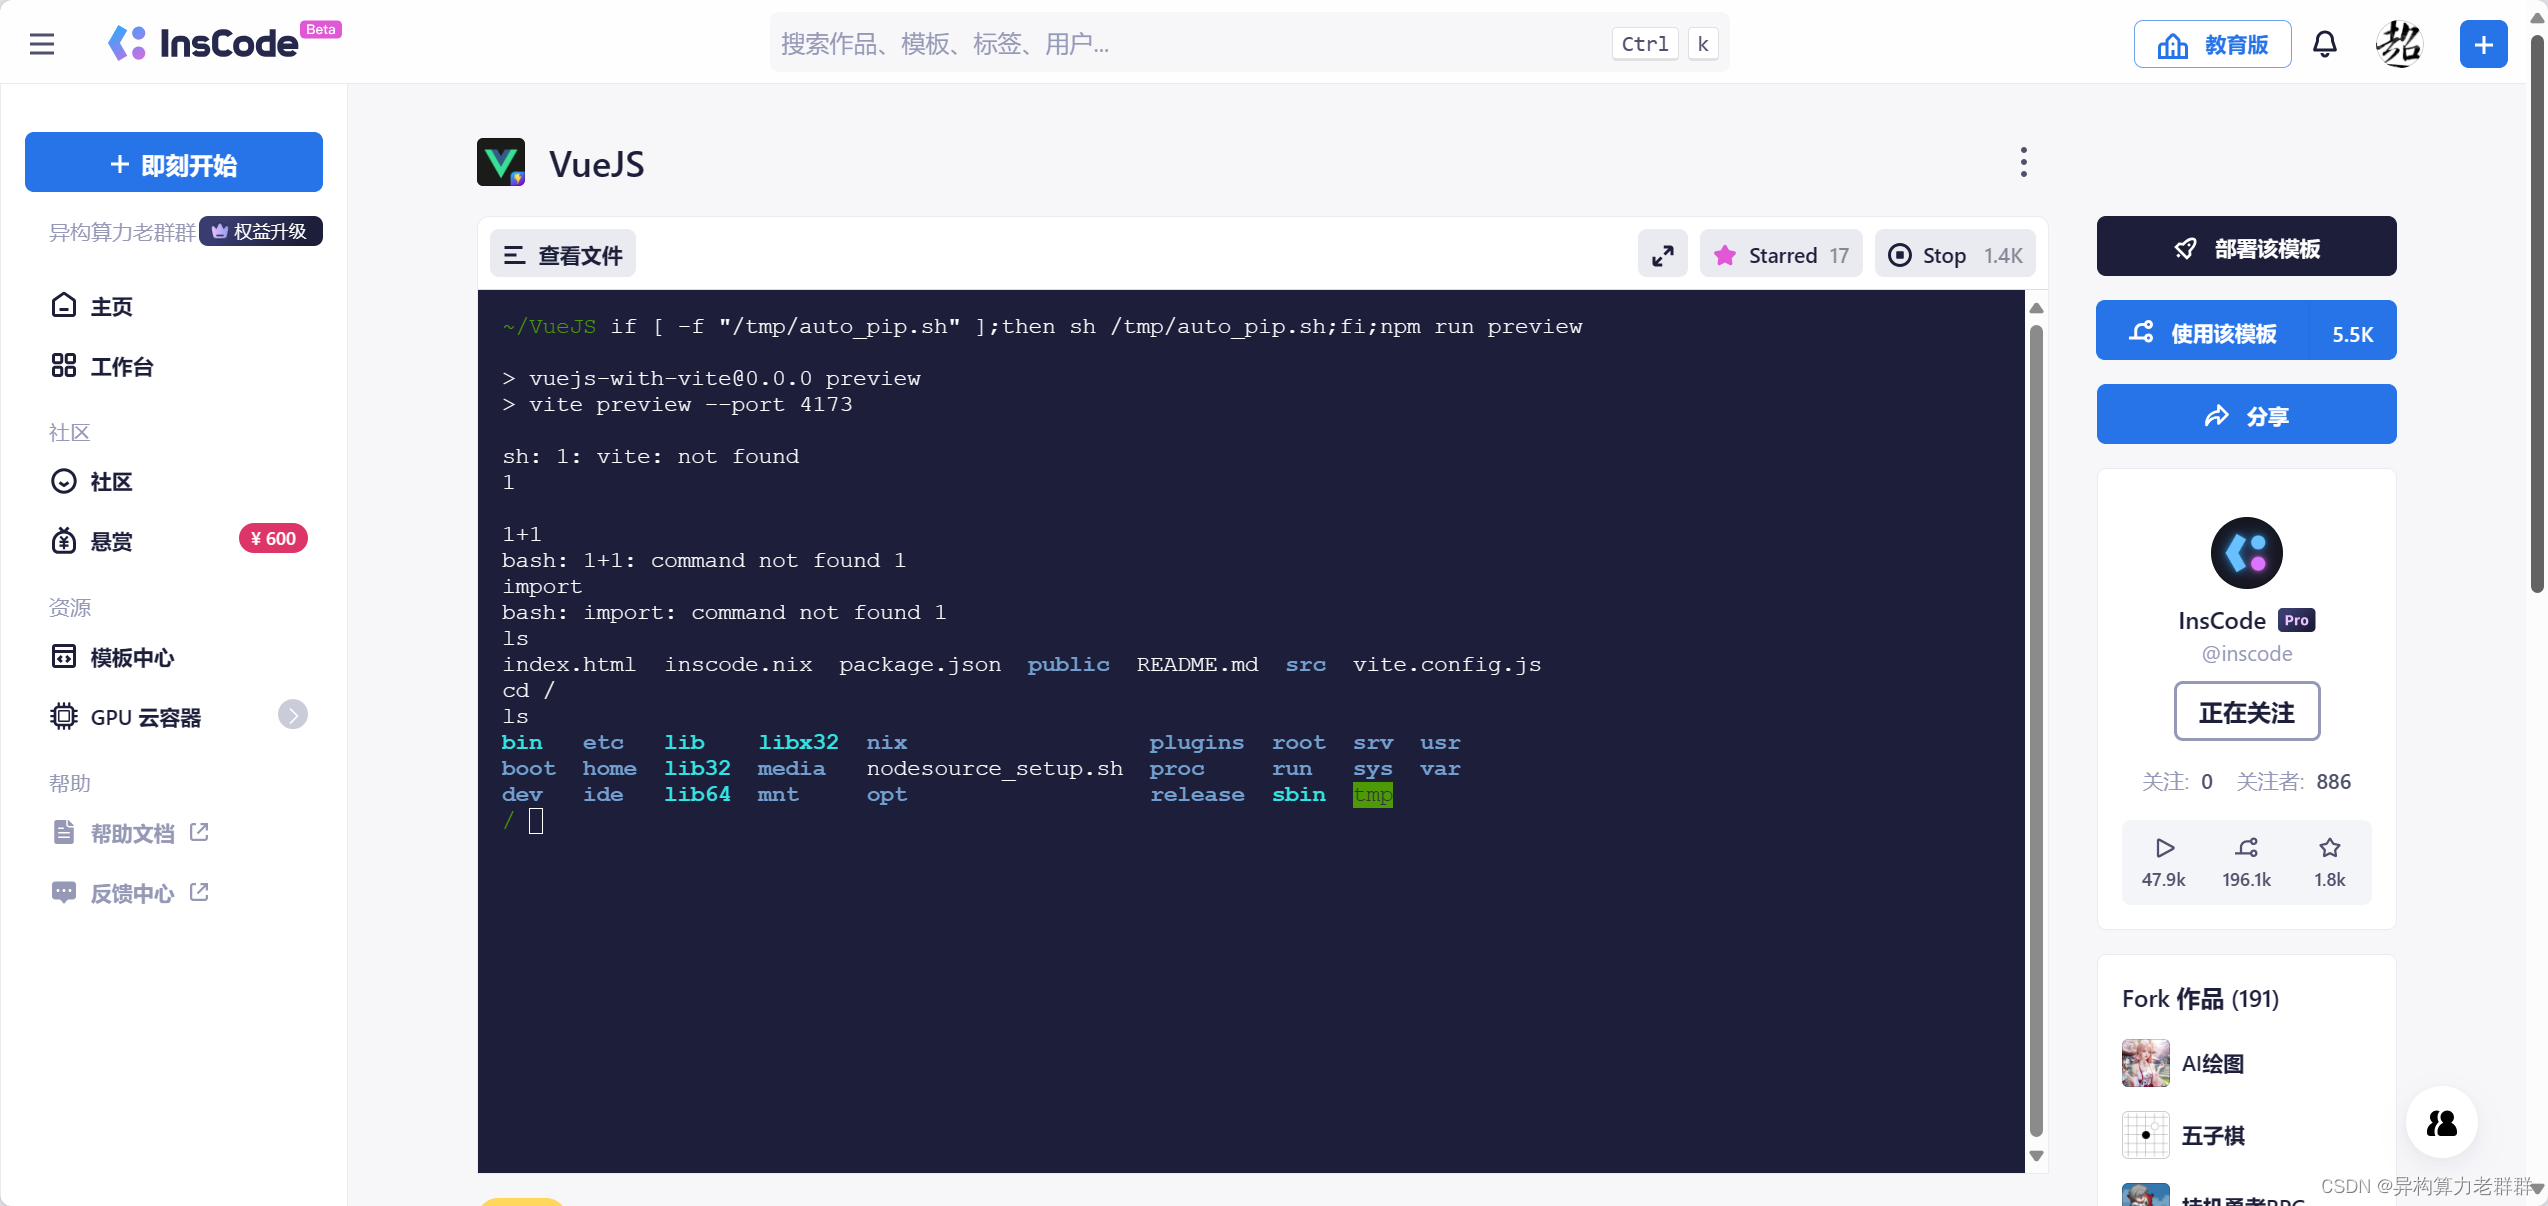Open the hamburger navigation menu
2548x1206 pixels.
tap(42, 44)
